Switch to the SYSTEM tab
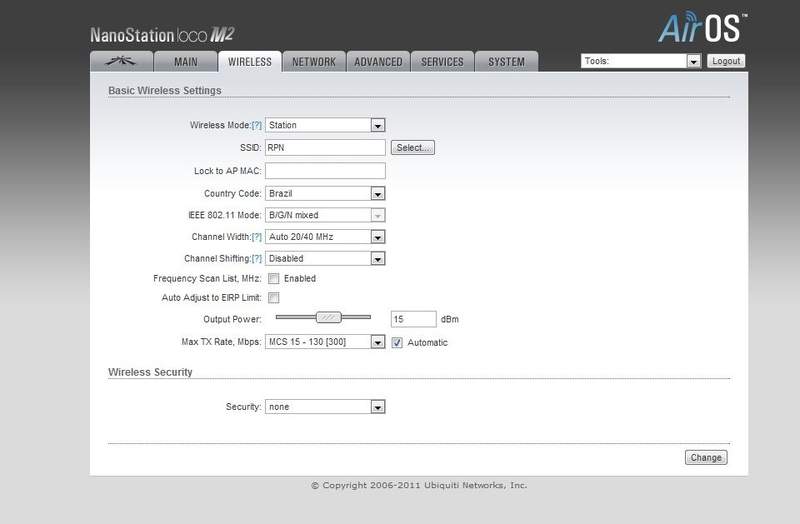Screen dimensions: 800x524 point(506,61)
